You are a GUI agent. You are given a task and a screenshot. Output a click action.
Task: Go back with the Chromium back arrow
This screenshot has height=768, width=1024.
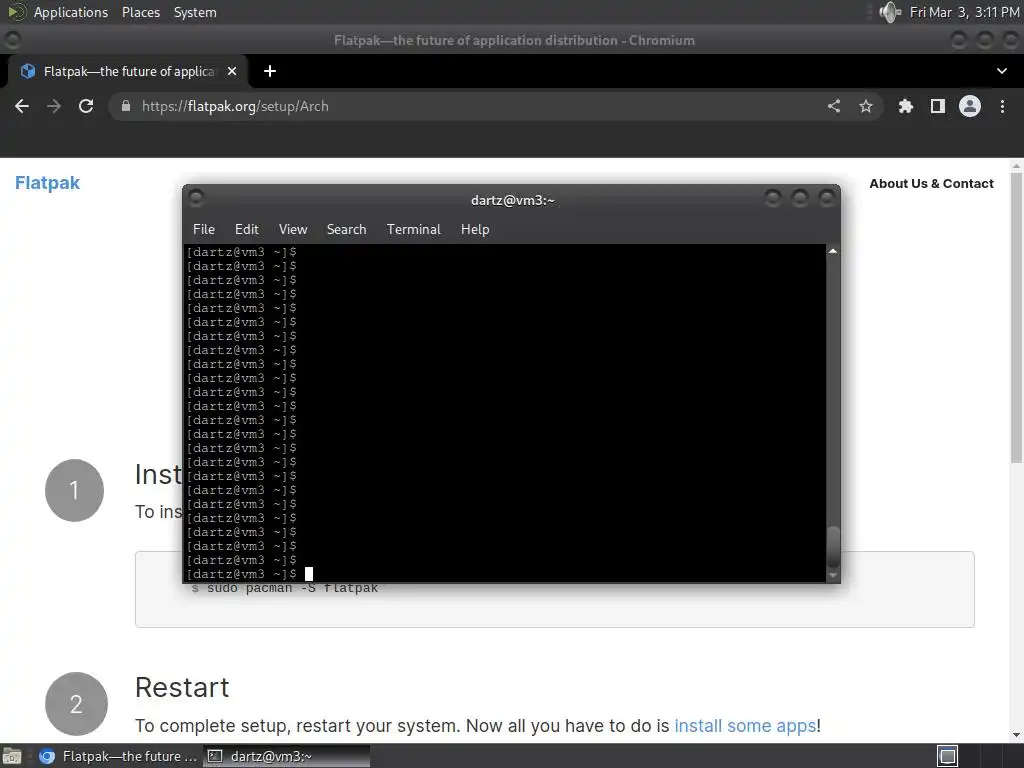coord(22,106)
